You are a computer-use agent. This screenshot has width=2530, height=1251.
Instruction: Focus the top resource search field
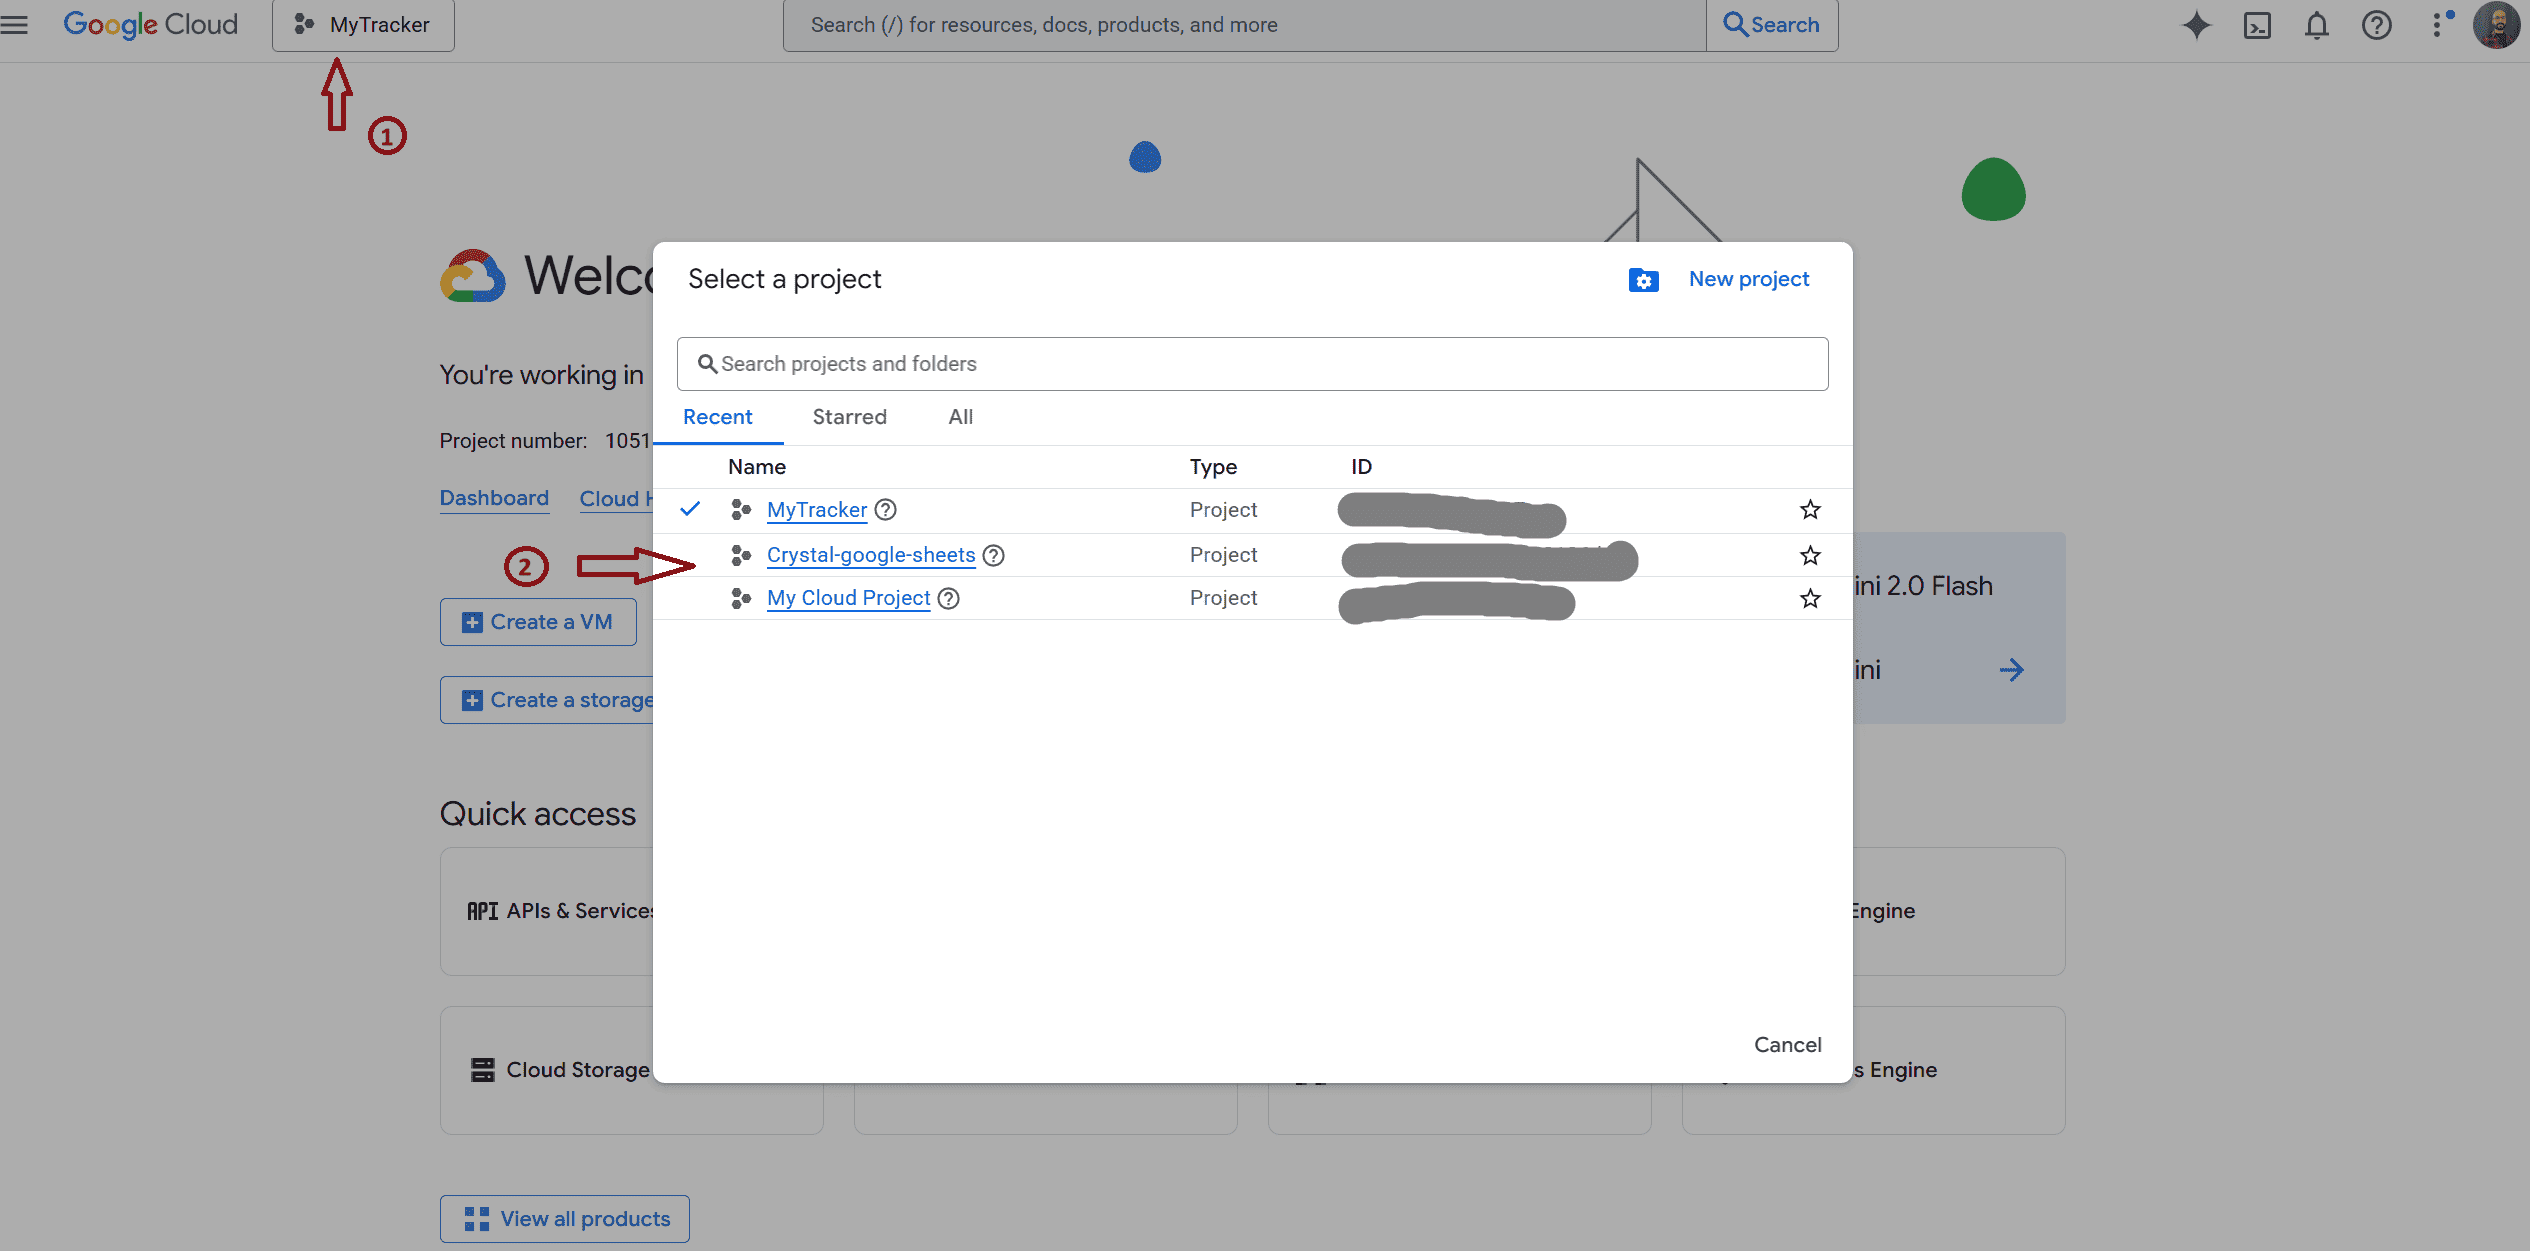(1244, 25)
